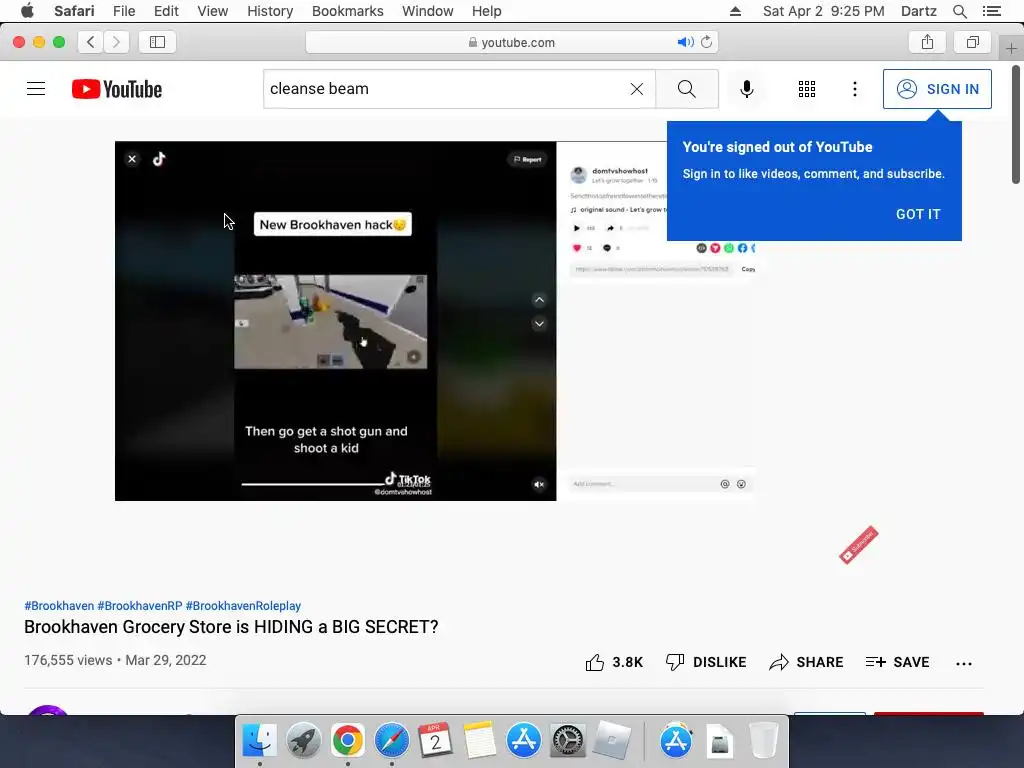The height and width of the screenshot is (768, 1024).
Task: Toggle the Safari sidebar button
Action: (x=157, y=42)
